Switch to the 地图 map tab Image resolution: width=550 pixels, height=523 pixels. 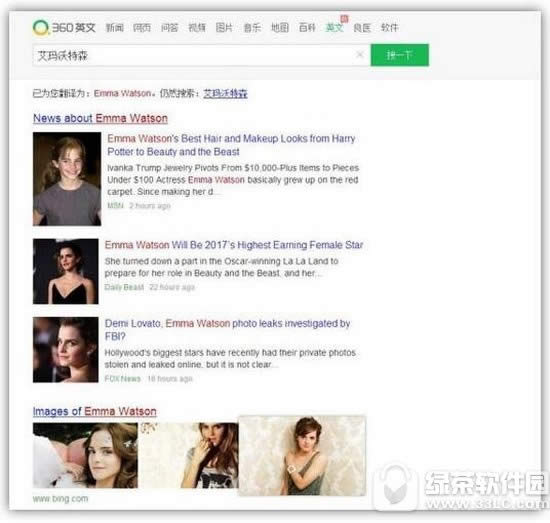pos(280,28)
